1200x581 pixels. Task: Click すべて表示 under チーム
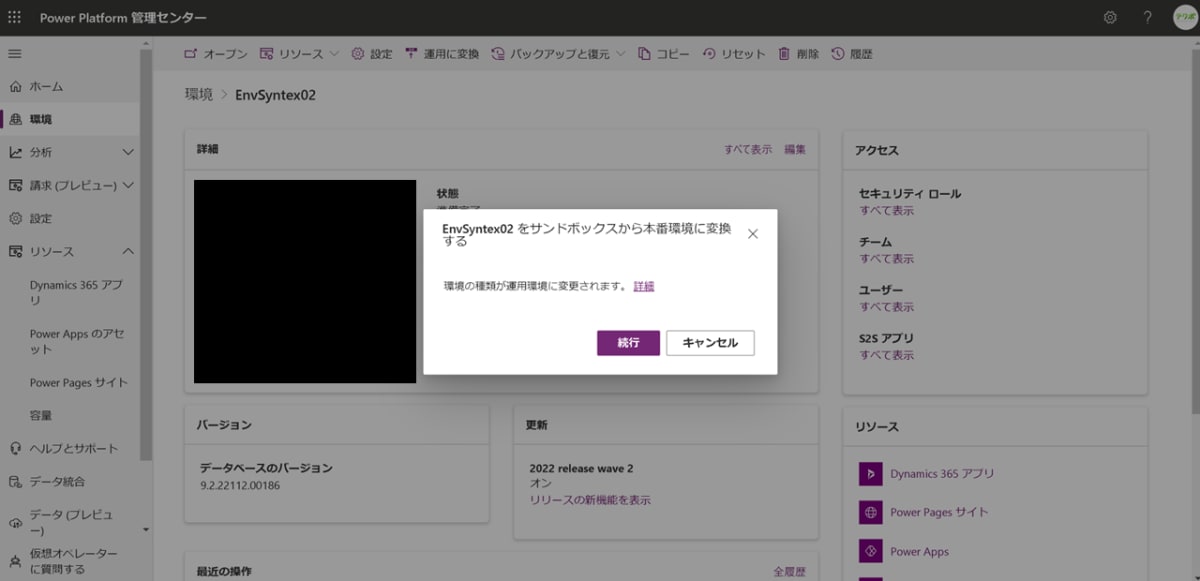tap(887, 259)
